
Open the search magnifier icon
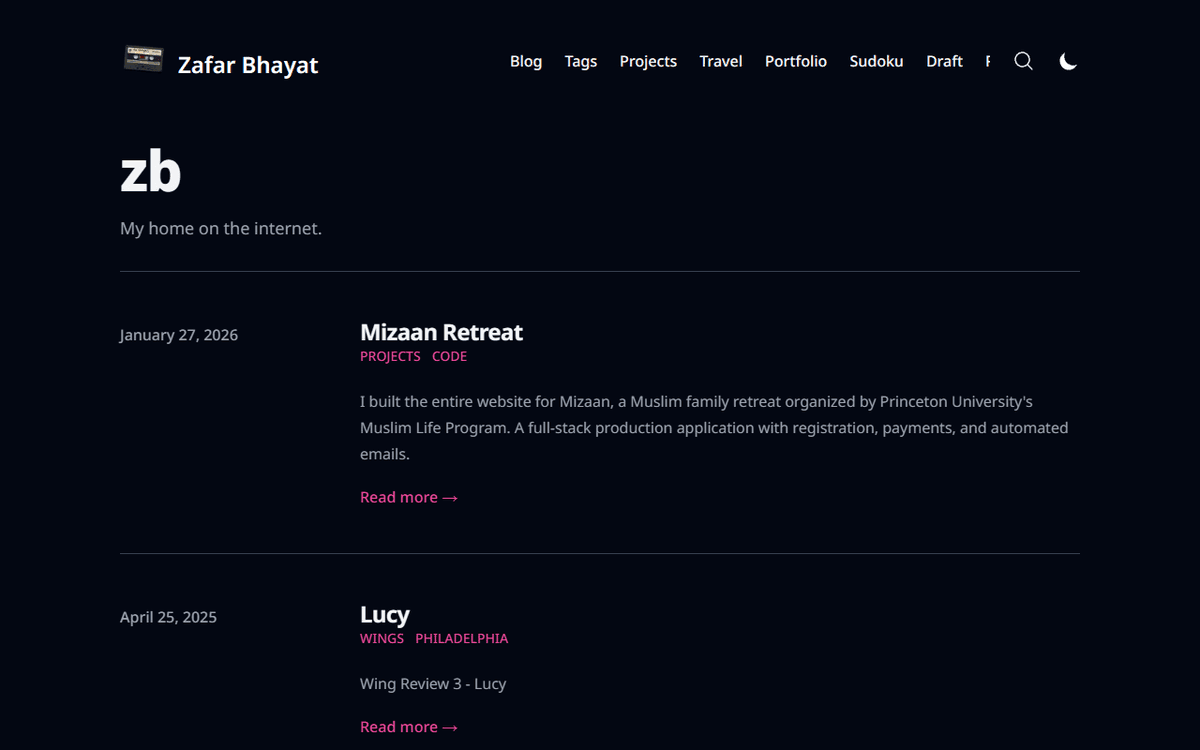[x=1023, y=61]
